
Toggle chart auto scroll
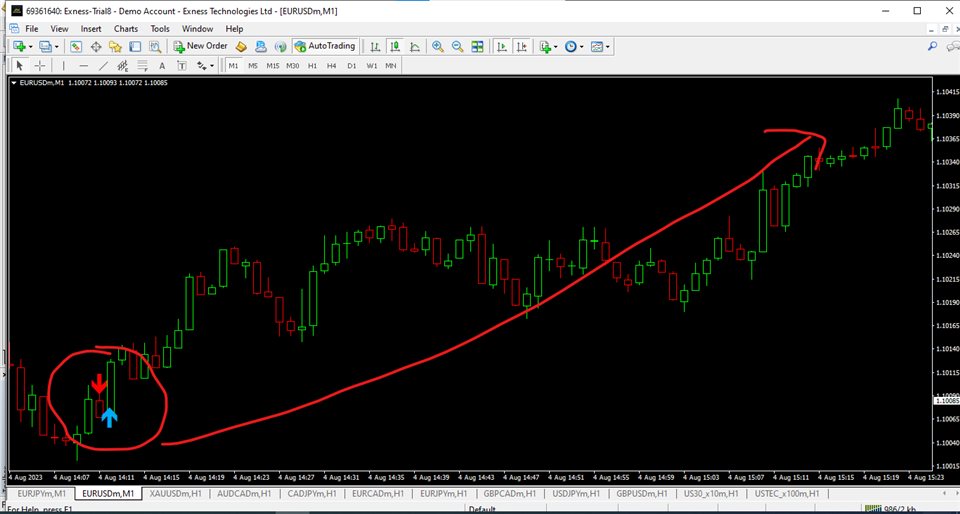502,47
